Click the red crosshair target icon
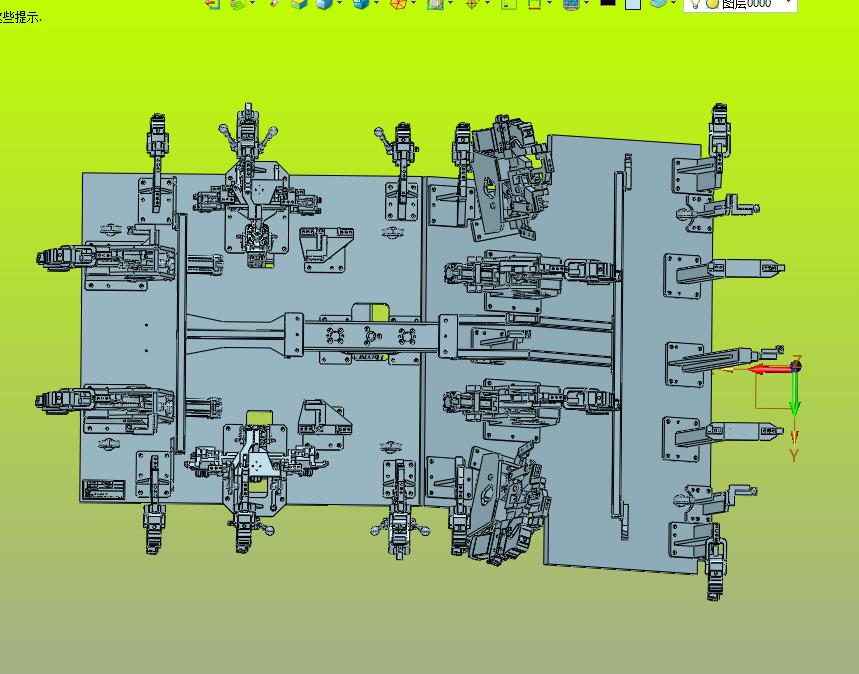This screenshot has width=859, height=674. point(472,4)
